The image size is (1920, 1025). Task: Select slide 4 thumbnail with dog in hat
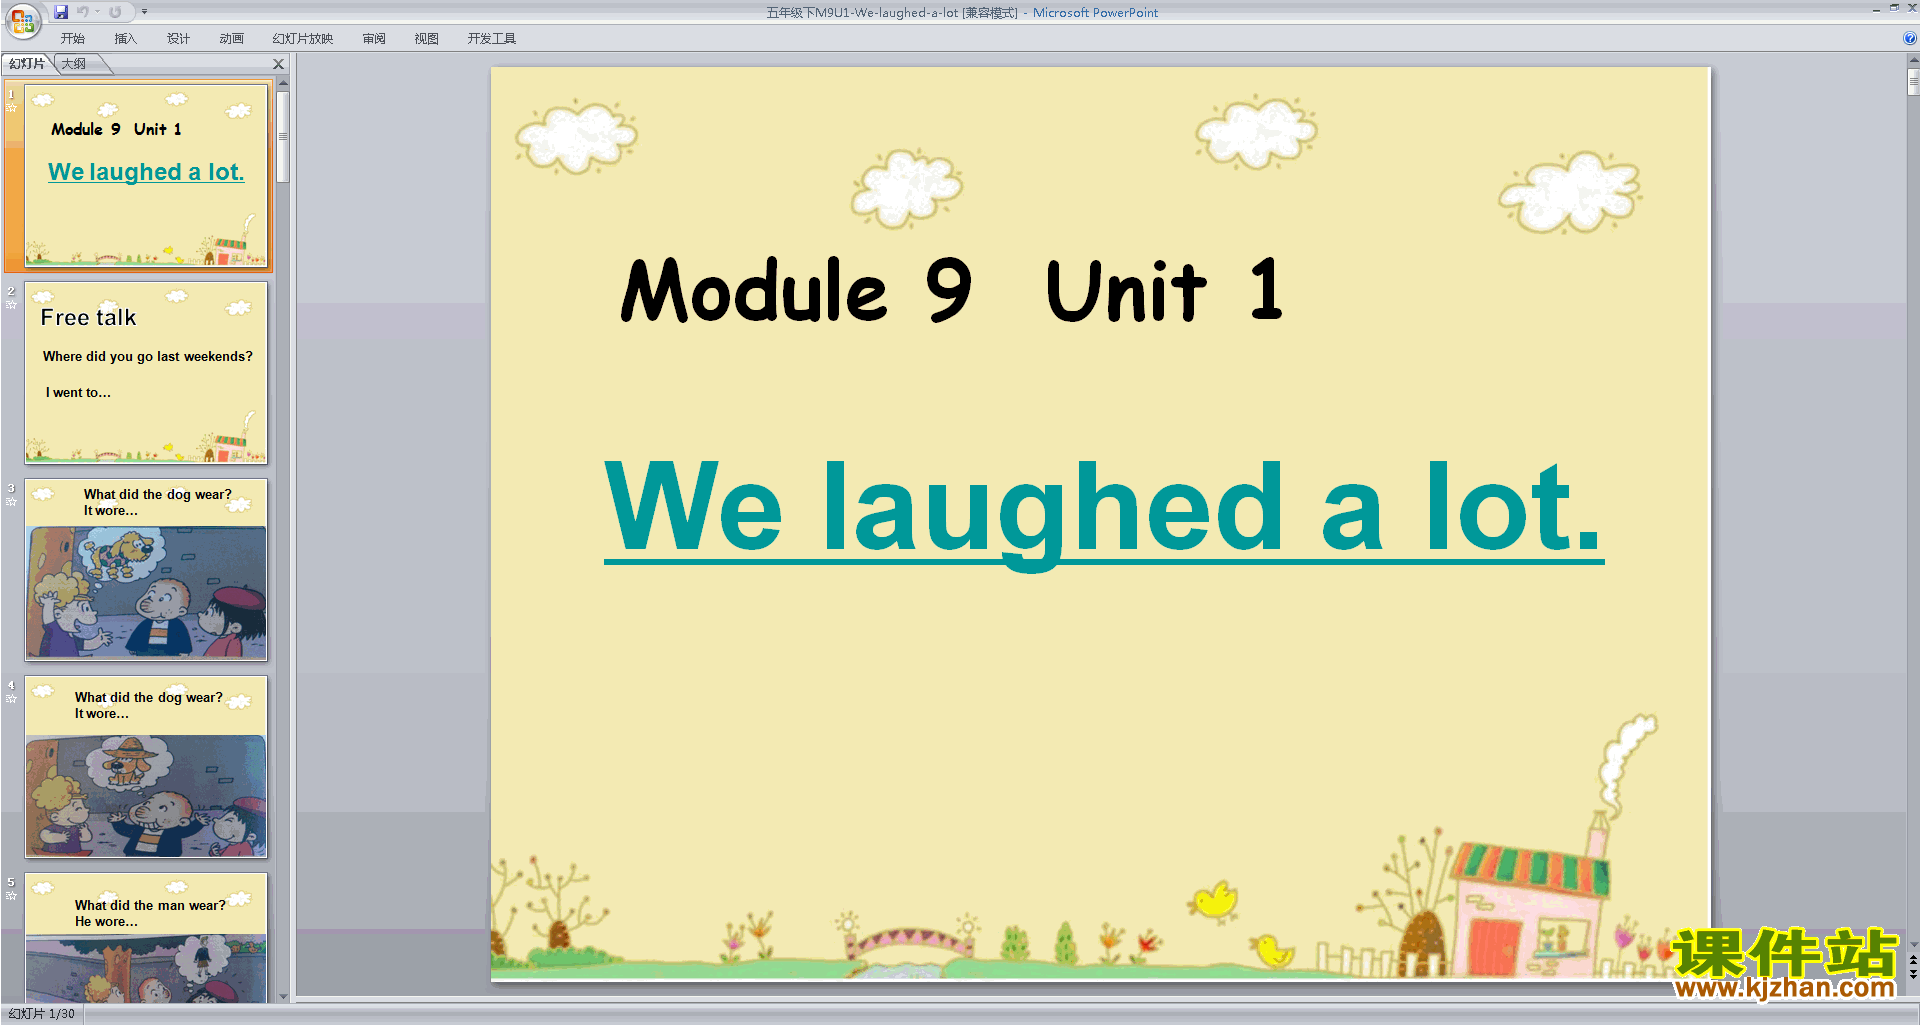(x=146, y=766)
